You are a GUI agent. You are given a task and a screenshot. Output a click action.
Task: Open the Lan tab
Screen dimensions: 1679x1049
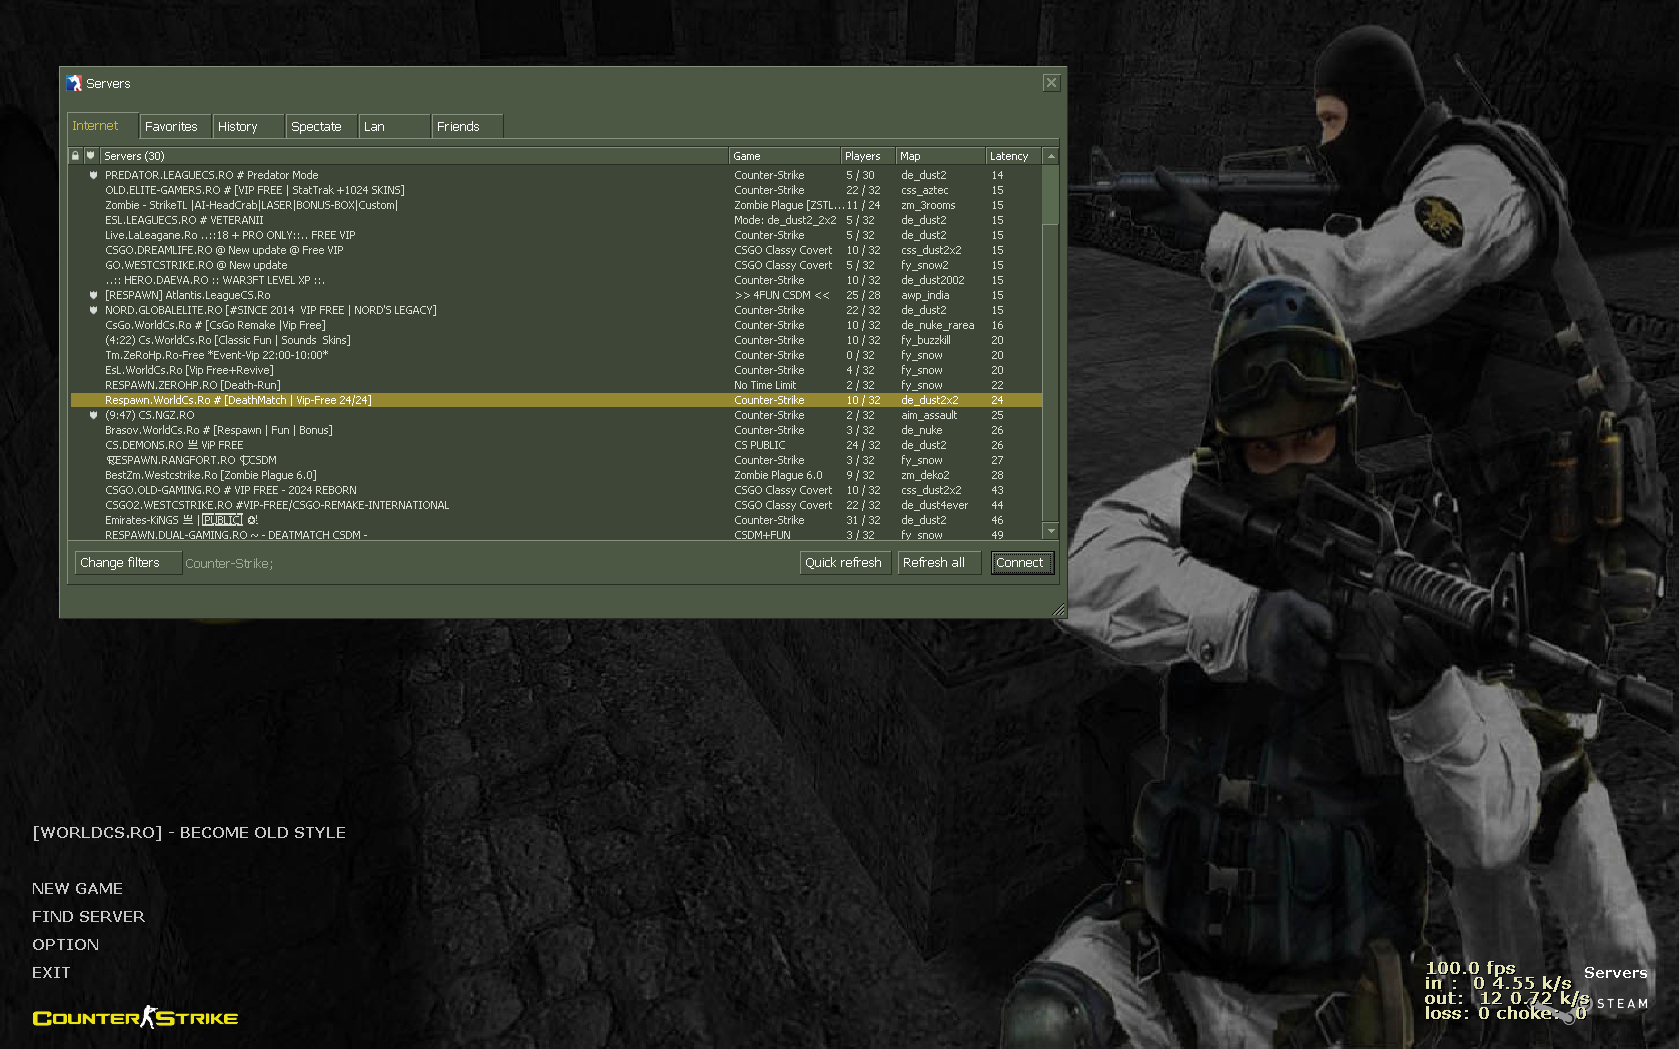[x=394, y=127]
